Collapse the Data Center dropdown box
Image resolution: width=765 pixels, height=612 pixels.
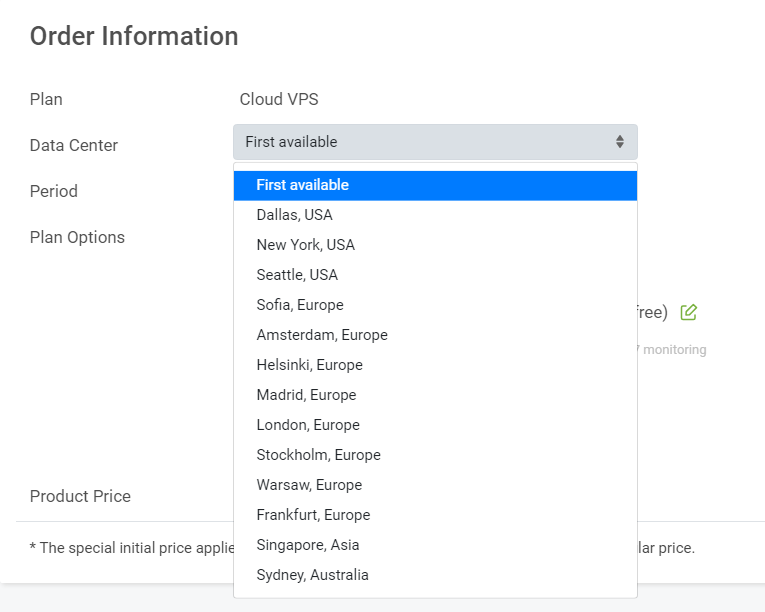pyautogui.click(x=435, y=142)
